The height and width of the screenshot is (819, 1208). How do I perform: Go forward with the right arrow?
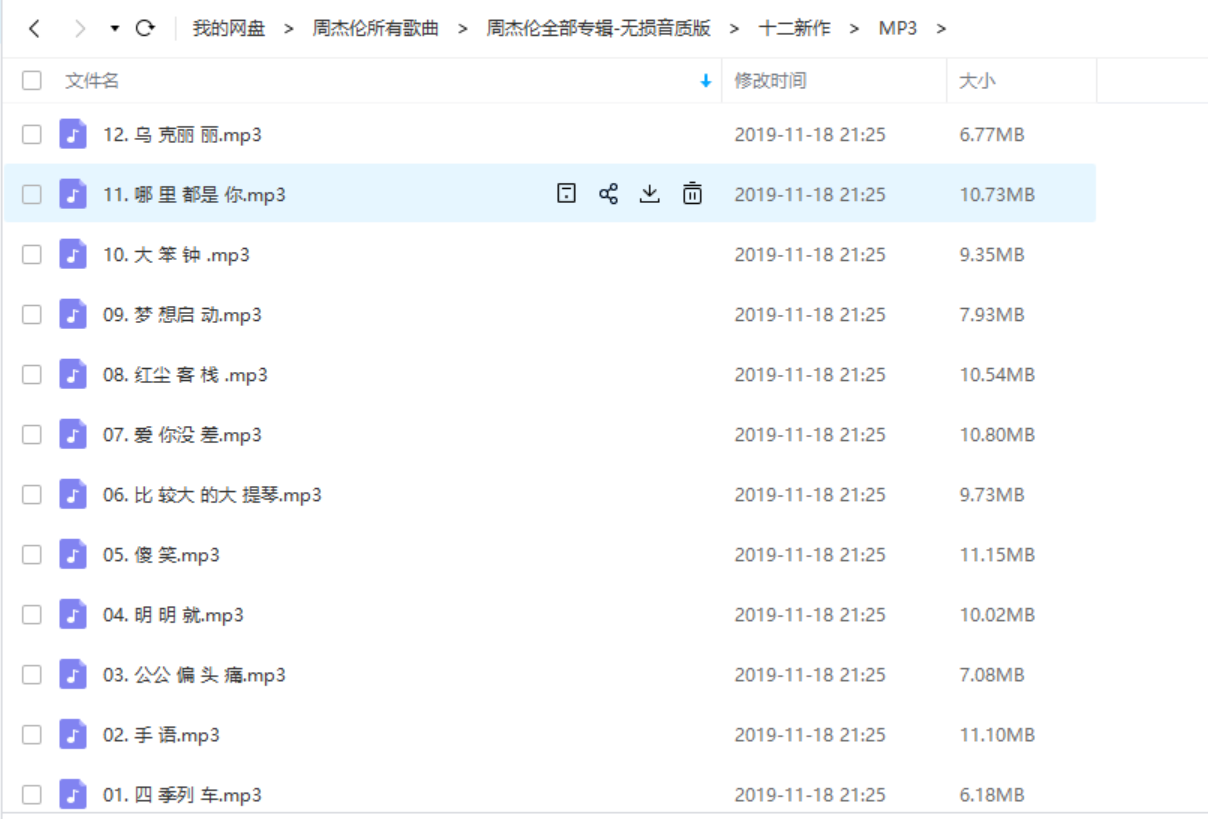pos(80,29)
